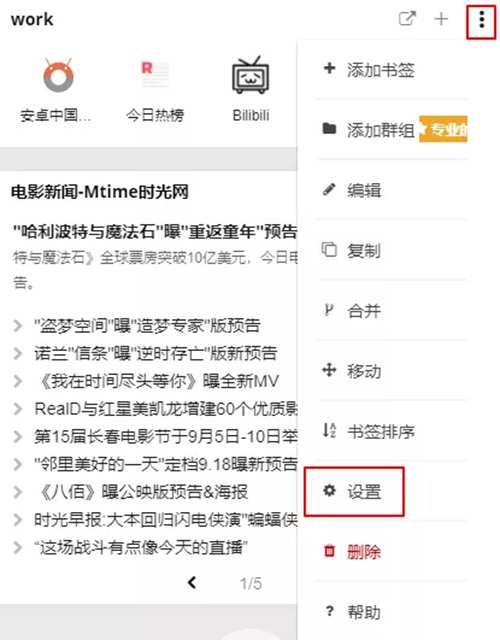
Task: Select 添加群组 menu entry
Action: 392,130
